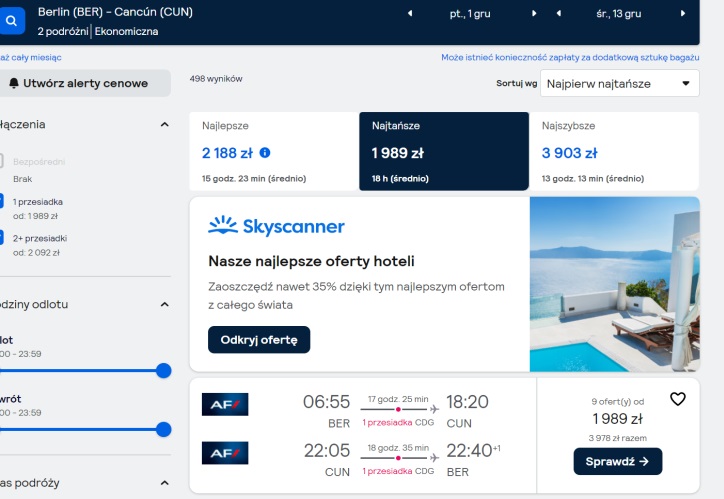Screen dimensions: 724x499
Task: Click the Skyscanner logo in ad
Action: (x=277, y=226)
